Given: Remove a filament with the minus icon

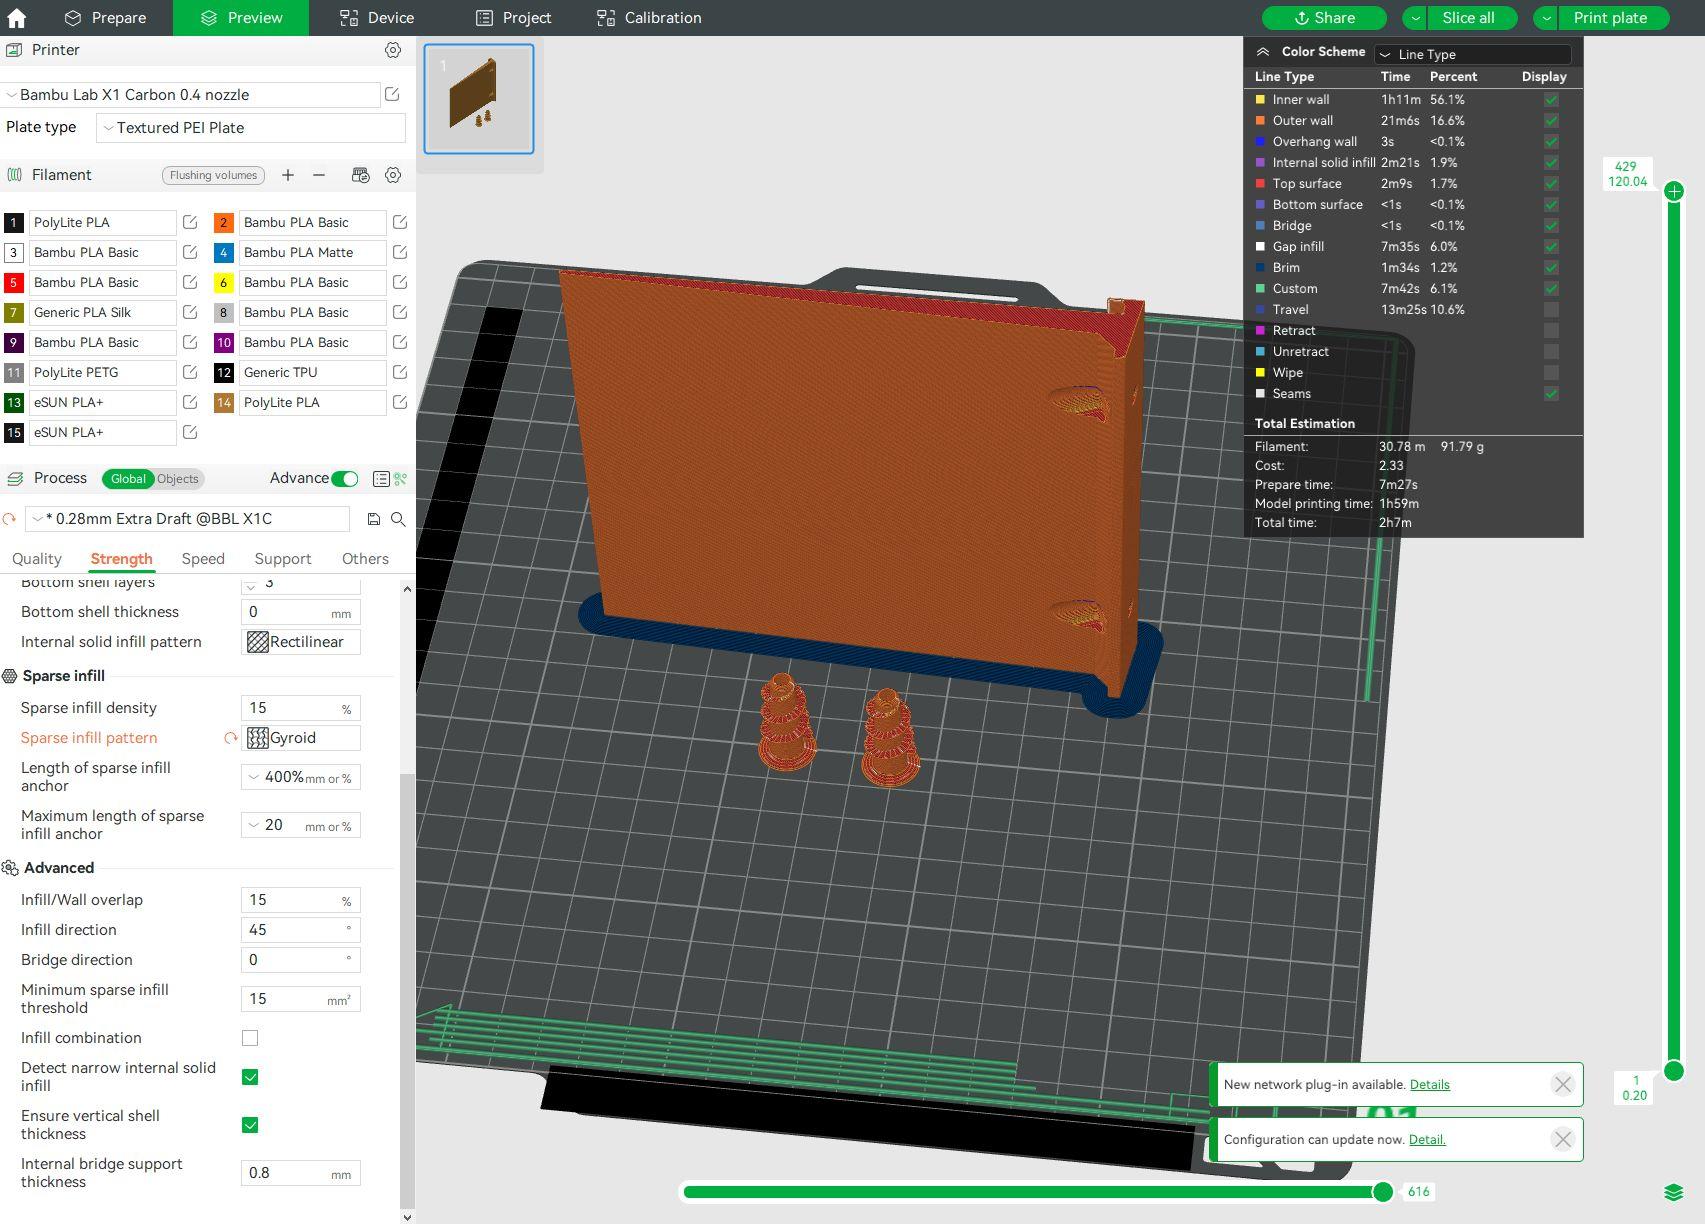Looking at the screenshot, I should point(318,175).
